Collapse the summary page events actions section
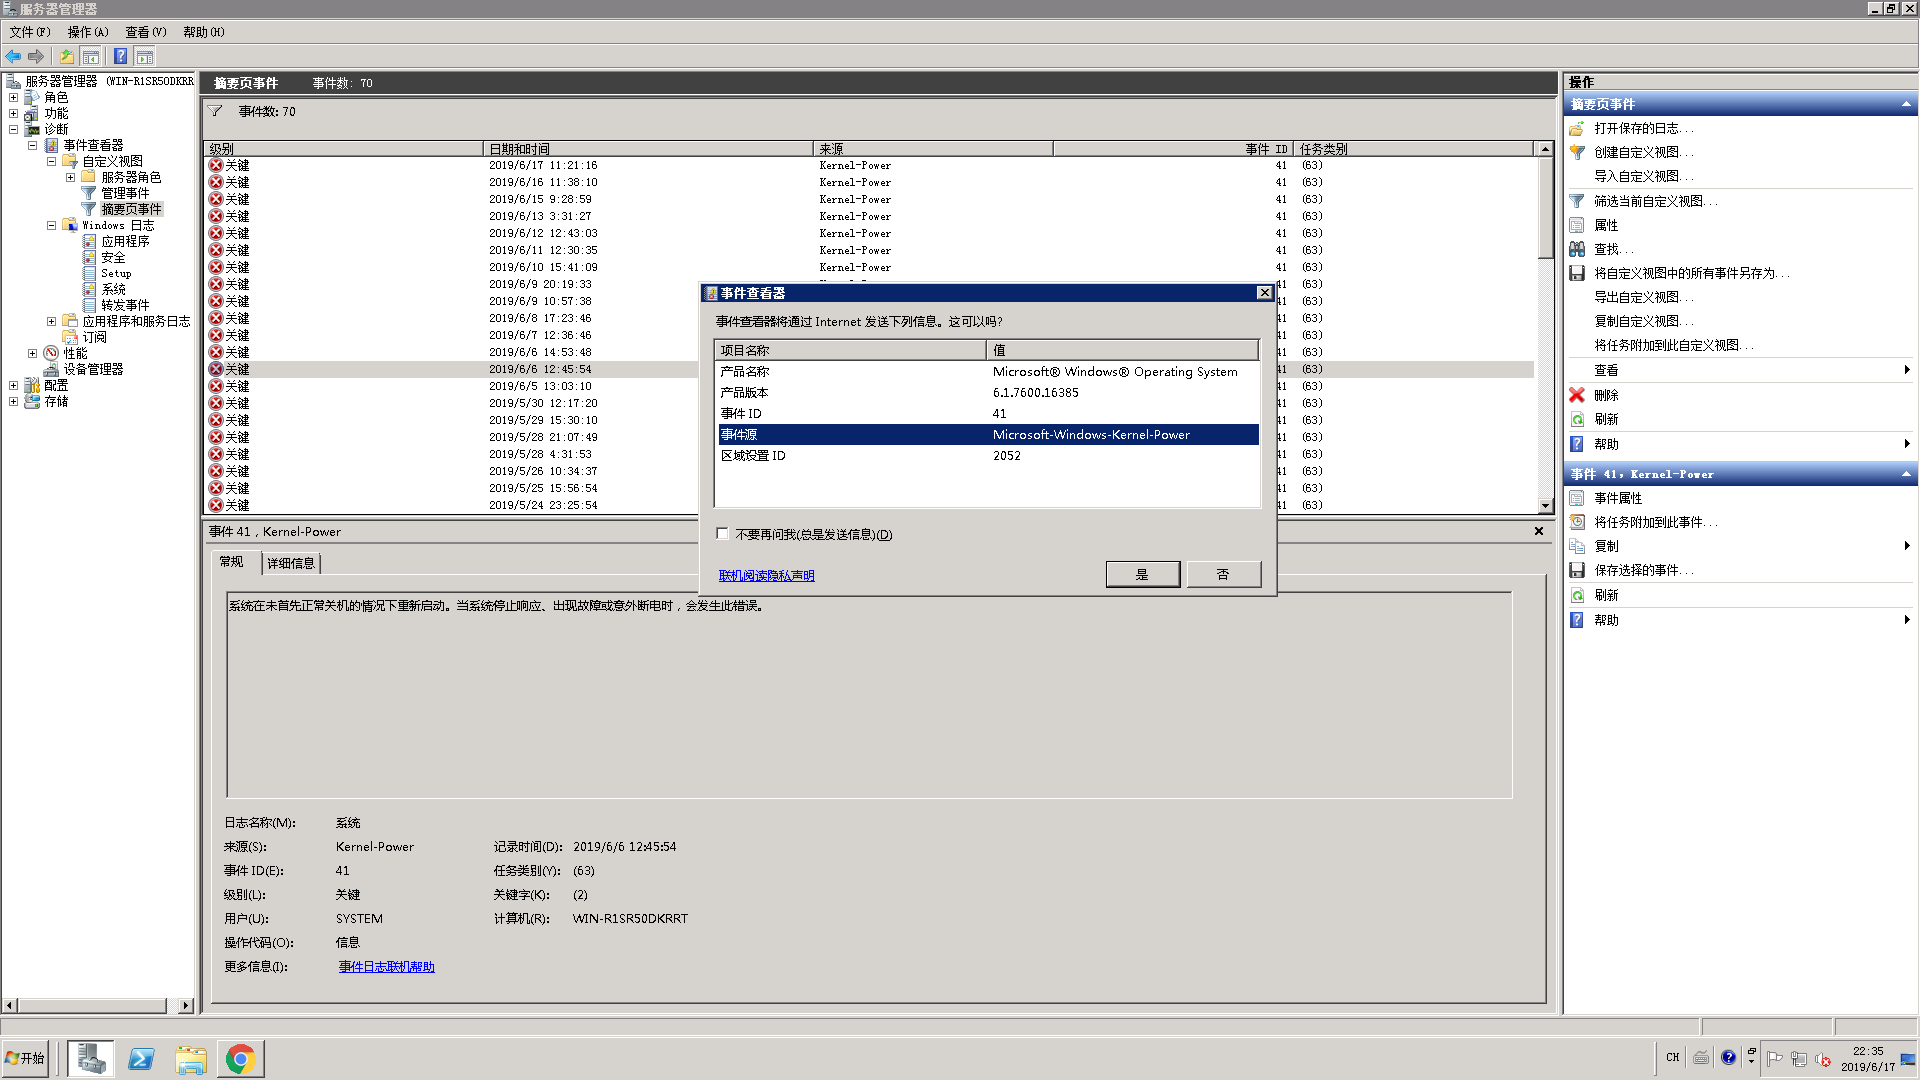 click(1905, 104)
